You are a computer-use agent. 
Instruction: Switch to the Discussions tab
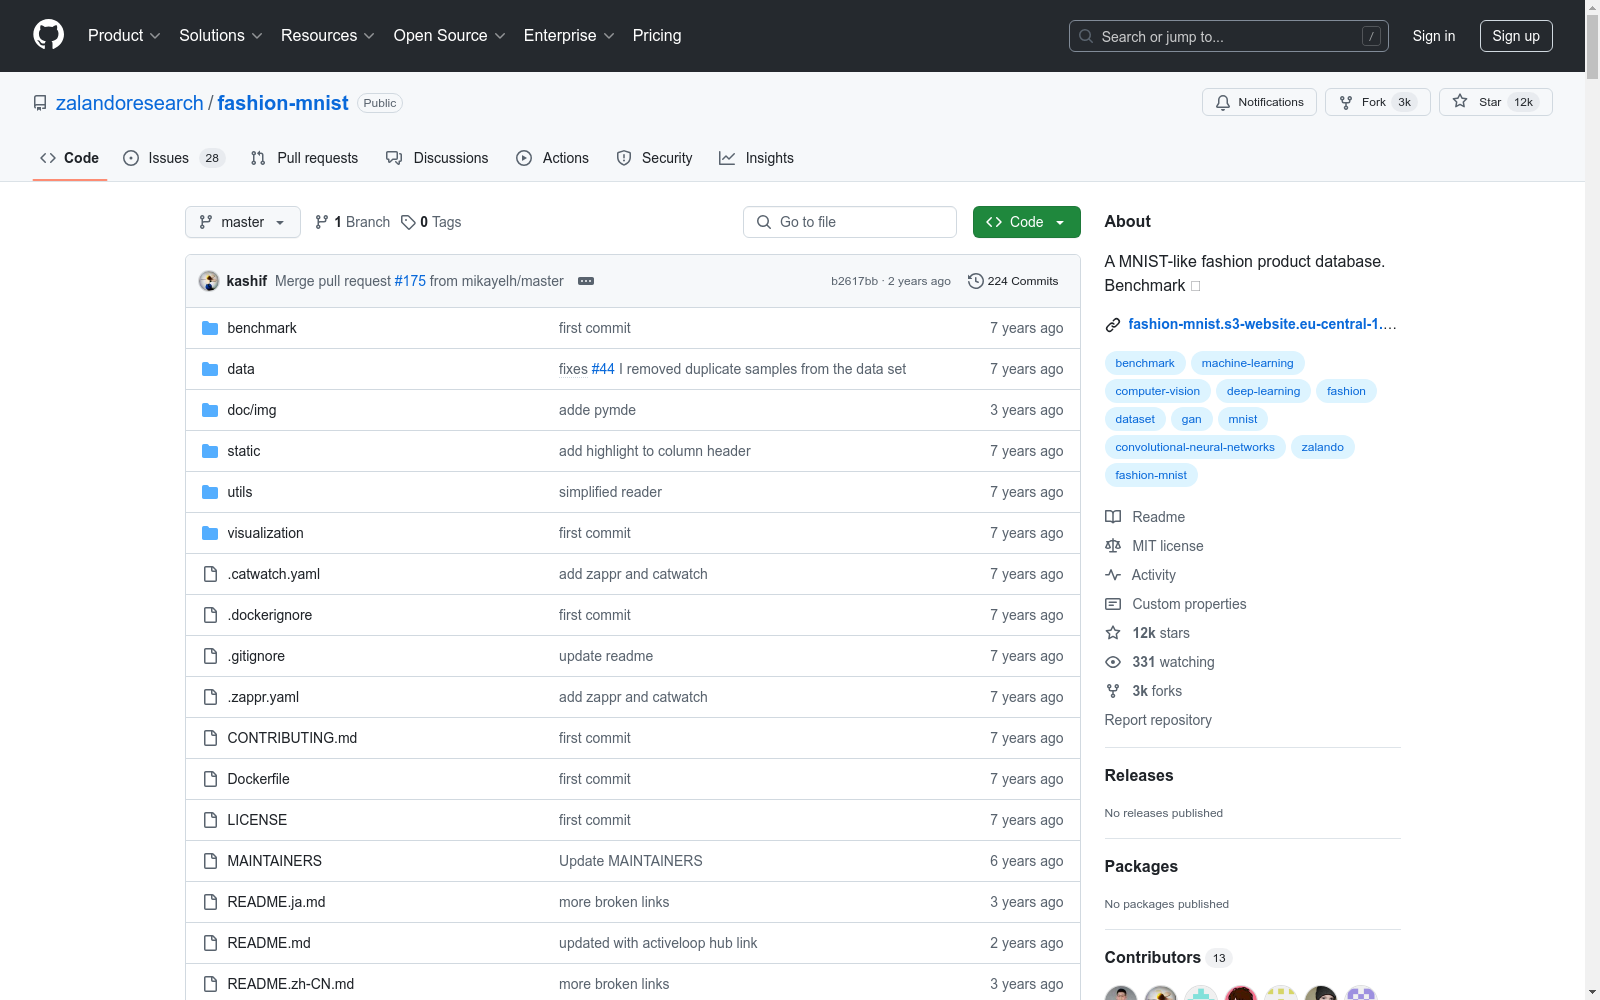point(437,158)
